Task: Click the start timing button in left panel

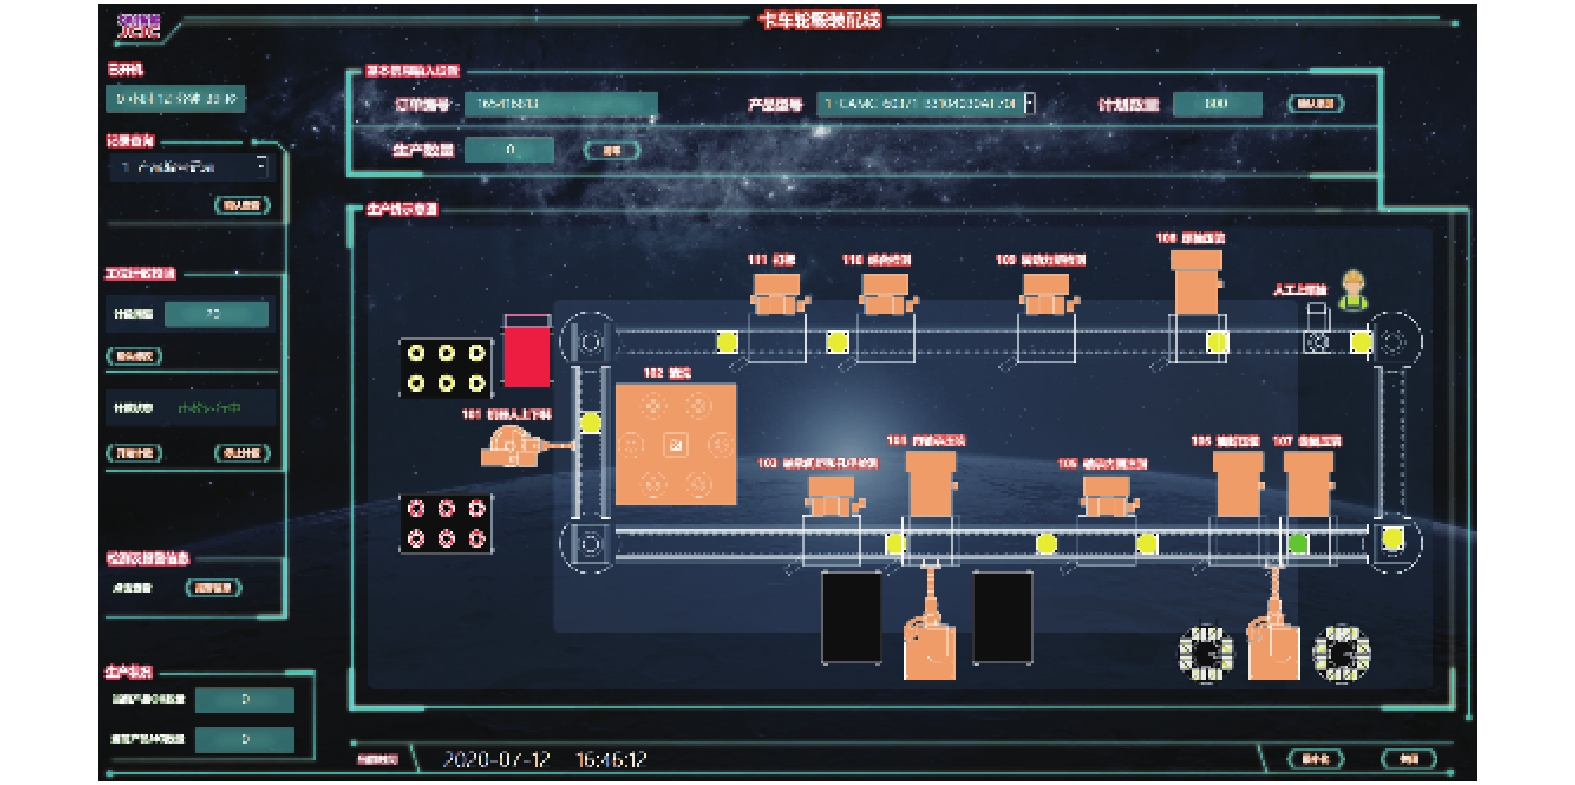Action: point(134,453)
